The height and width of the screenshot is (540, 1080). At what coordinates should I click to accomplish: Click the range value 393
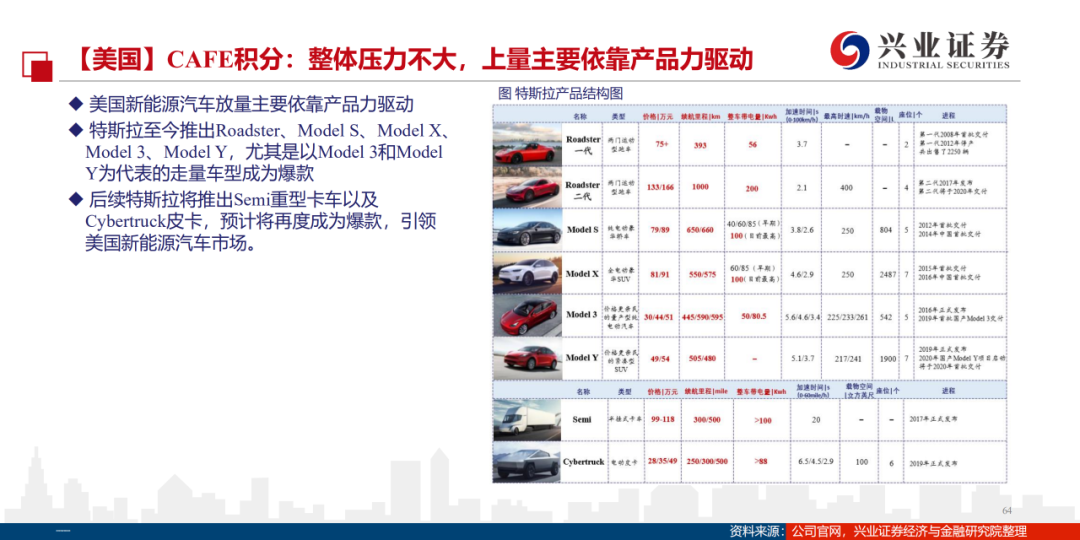click(x=700, y=145)
